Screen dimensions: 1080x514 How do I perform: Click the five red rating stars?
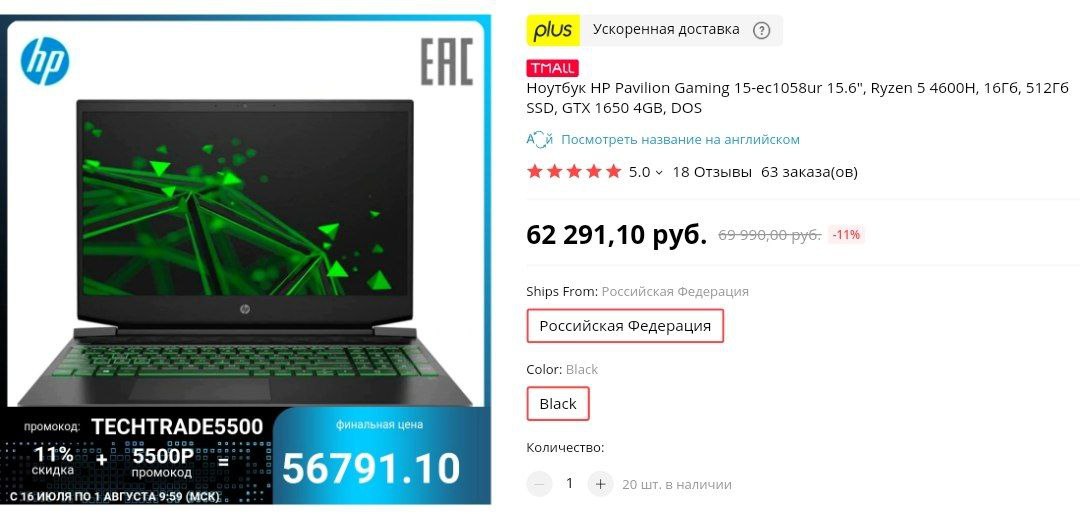[x=574, y=172]
